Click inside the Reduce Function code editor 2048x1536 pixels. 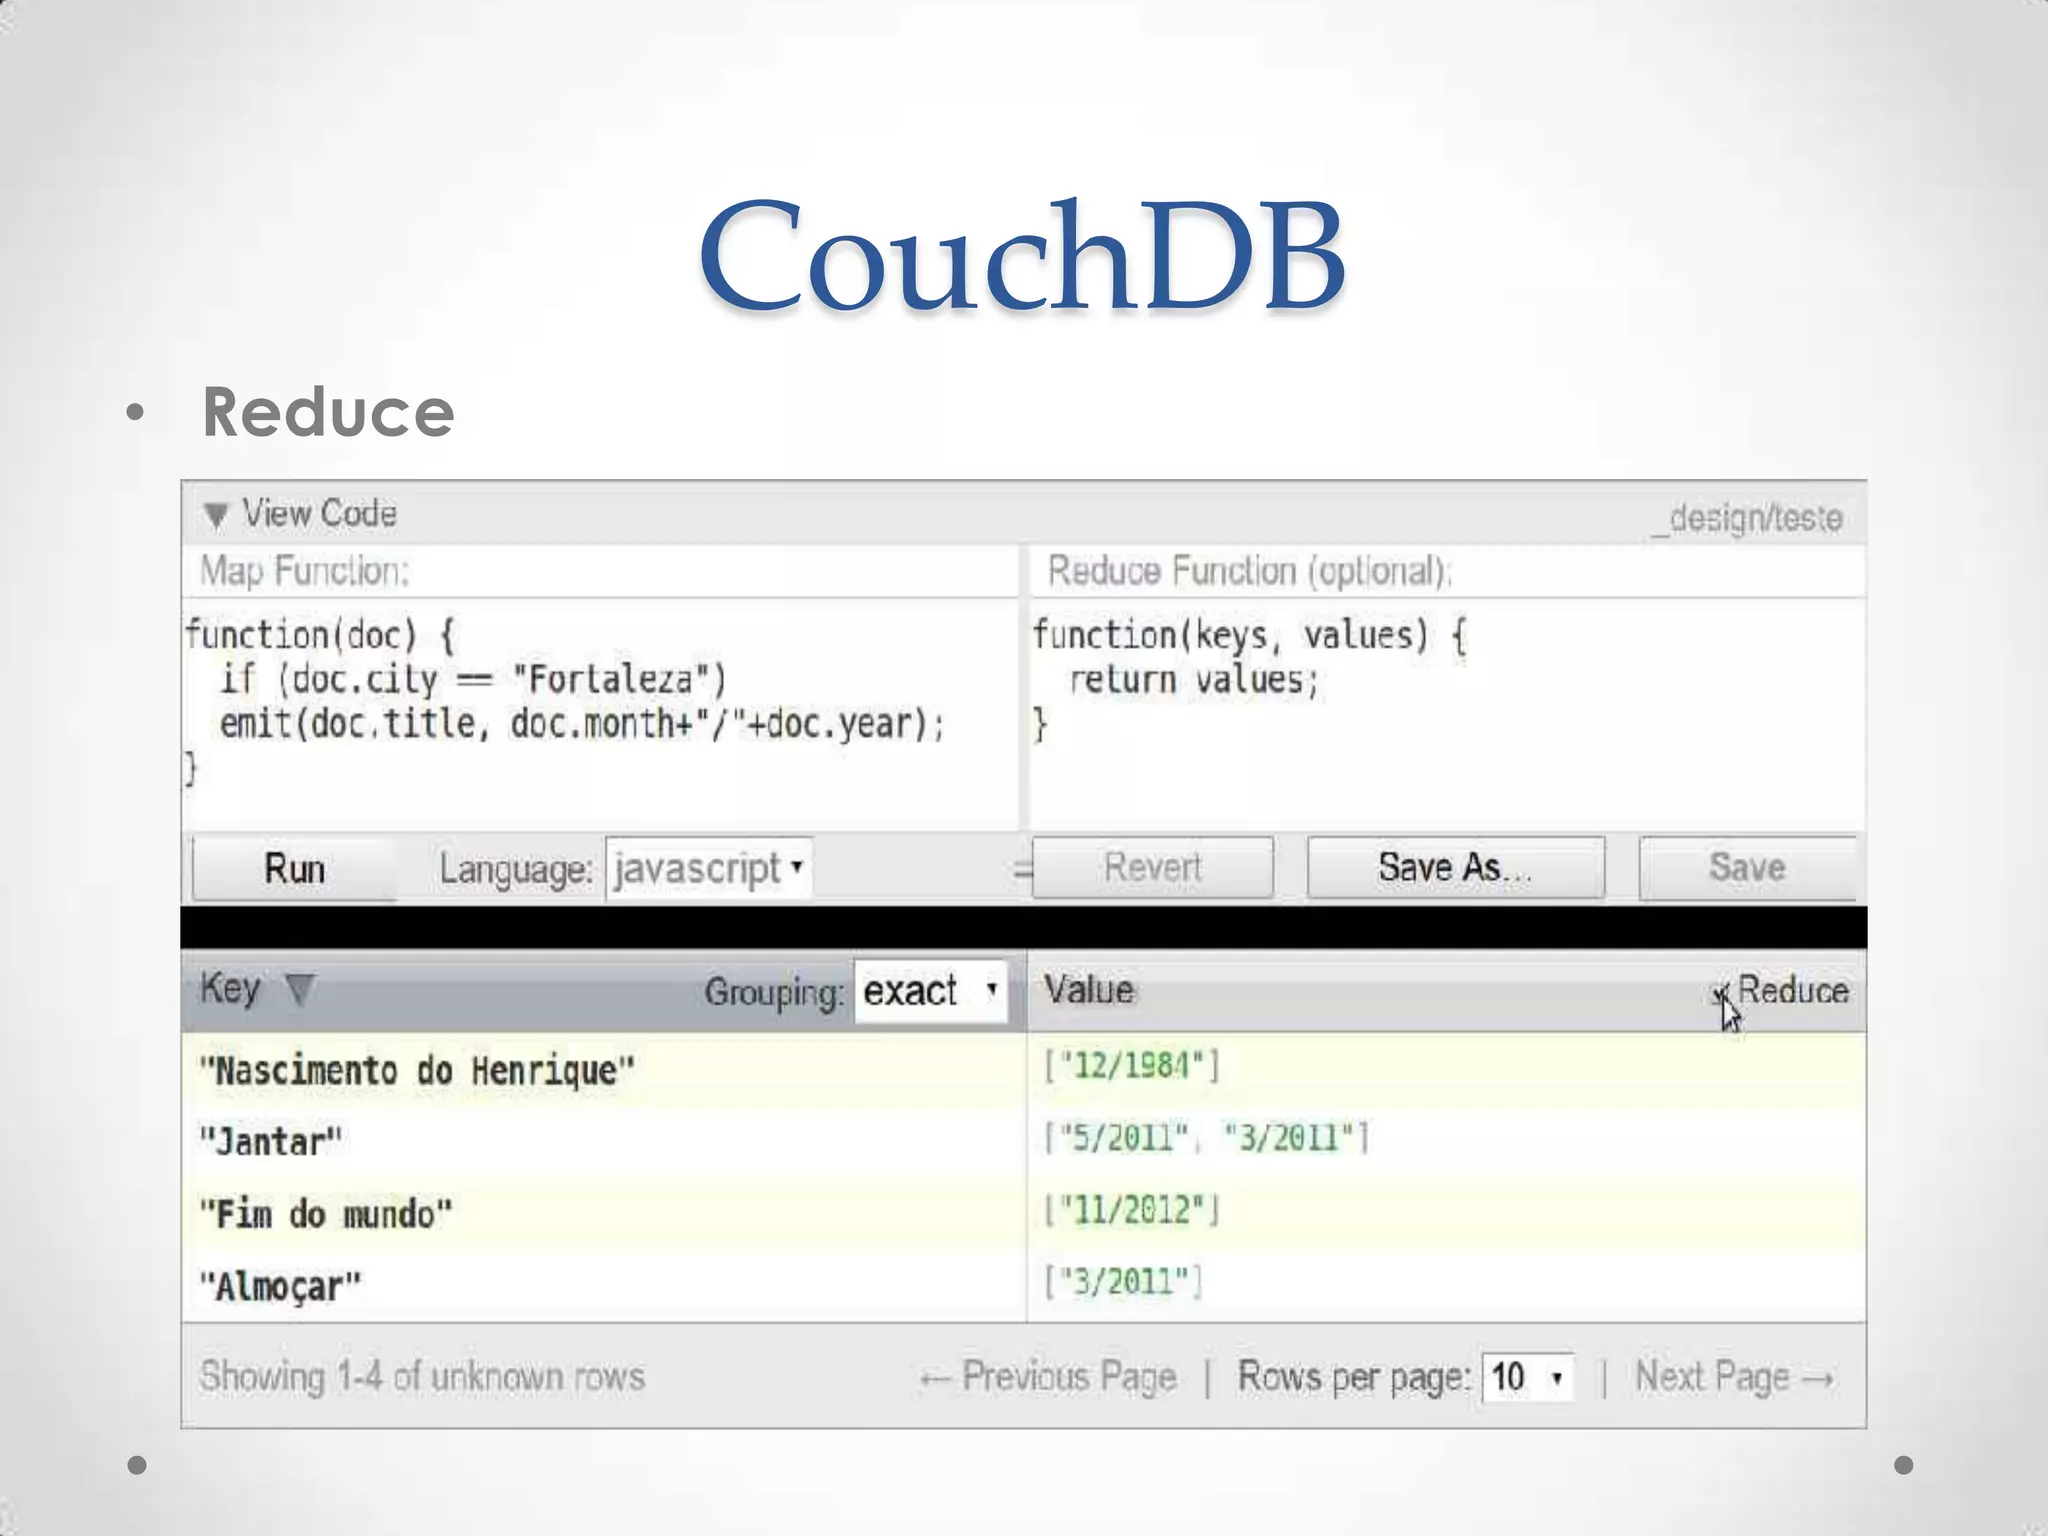[1447, 714]
